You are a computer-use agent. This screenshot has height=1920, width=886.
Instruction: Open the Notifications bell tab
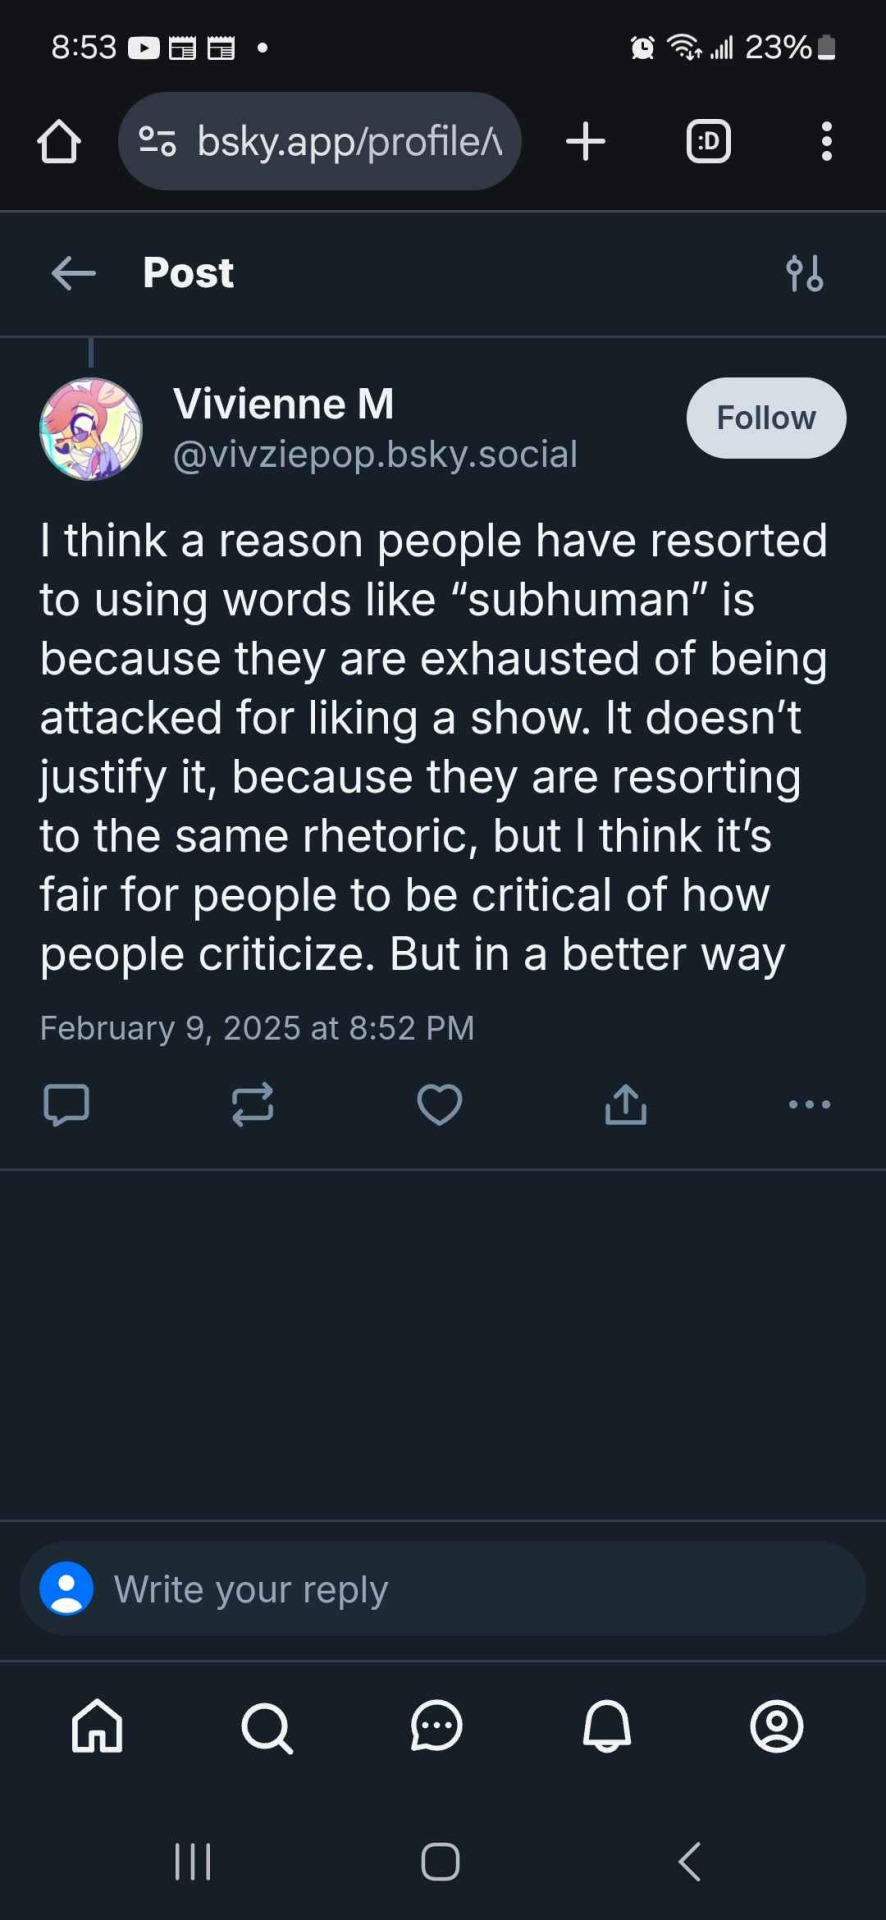pyautogui.click(x=607, y=1726)
